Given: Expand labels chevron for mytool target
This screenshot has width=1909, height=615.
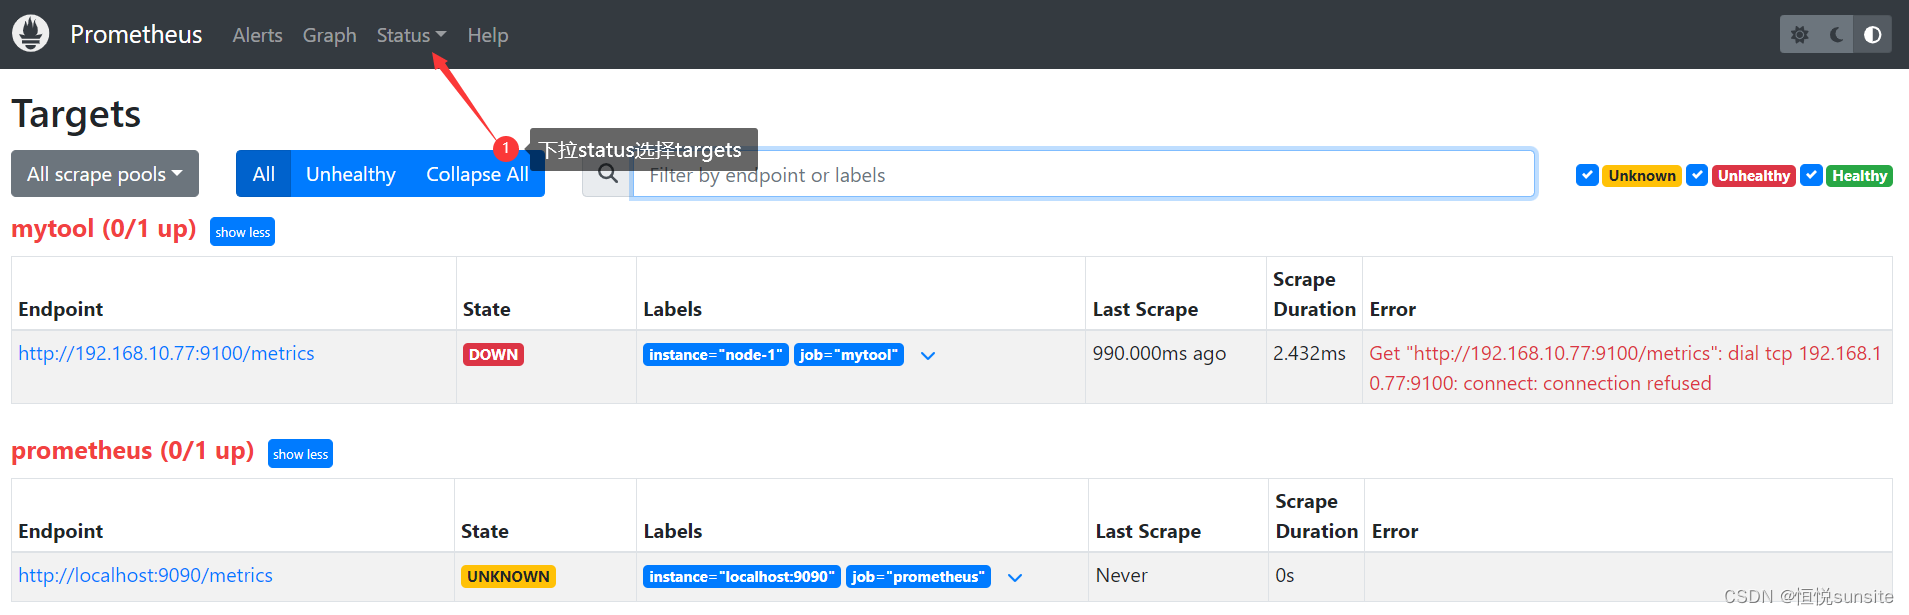Looking at the screenshot, I should 928,356.
